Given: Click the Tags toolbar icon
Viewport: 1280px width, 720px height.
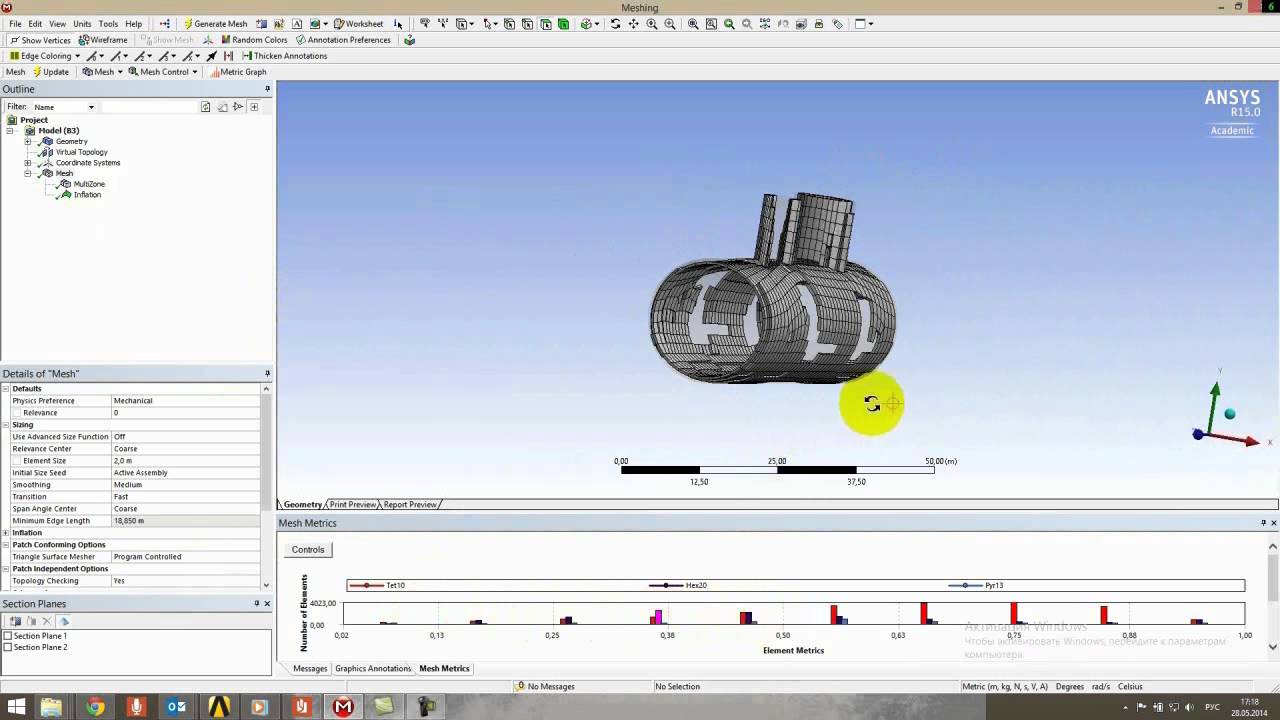Looking at the screenshot, I should point(837,24).
